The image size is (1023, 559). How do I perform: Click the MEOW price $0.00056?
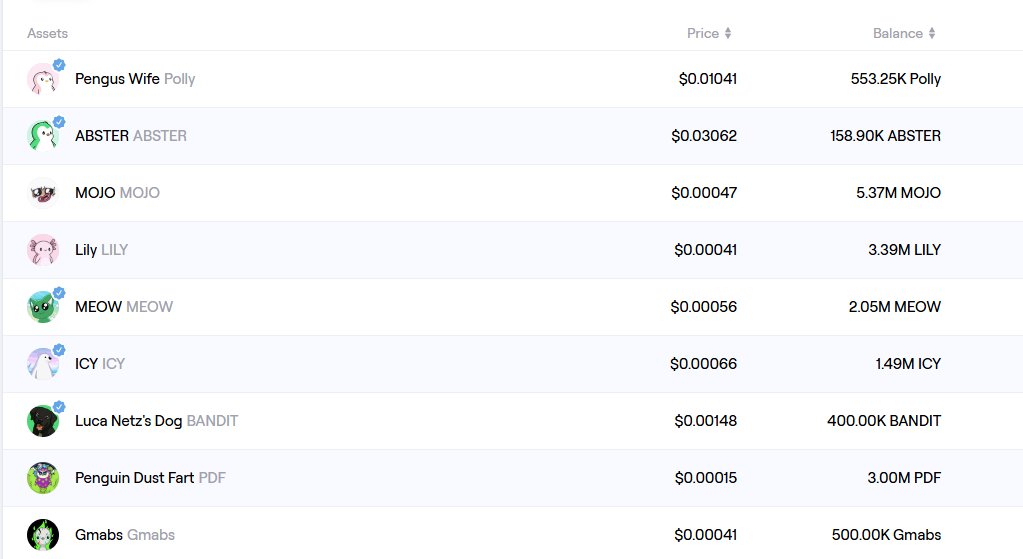pos(703,307)
